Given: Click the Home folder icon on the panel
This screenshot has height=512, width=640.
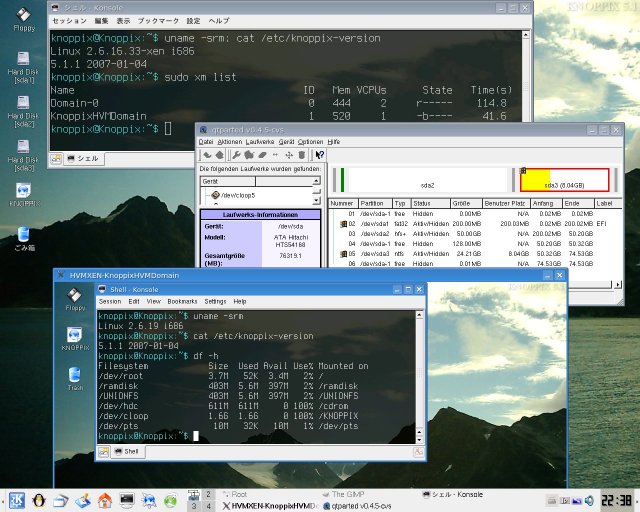Looking at the screenshot, I should tap(104, 501).
